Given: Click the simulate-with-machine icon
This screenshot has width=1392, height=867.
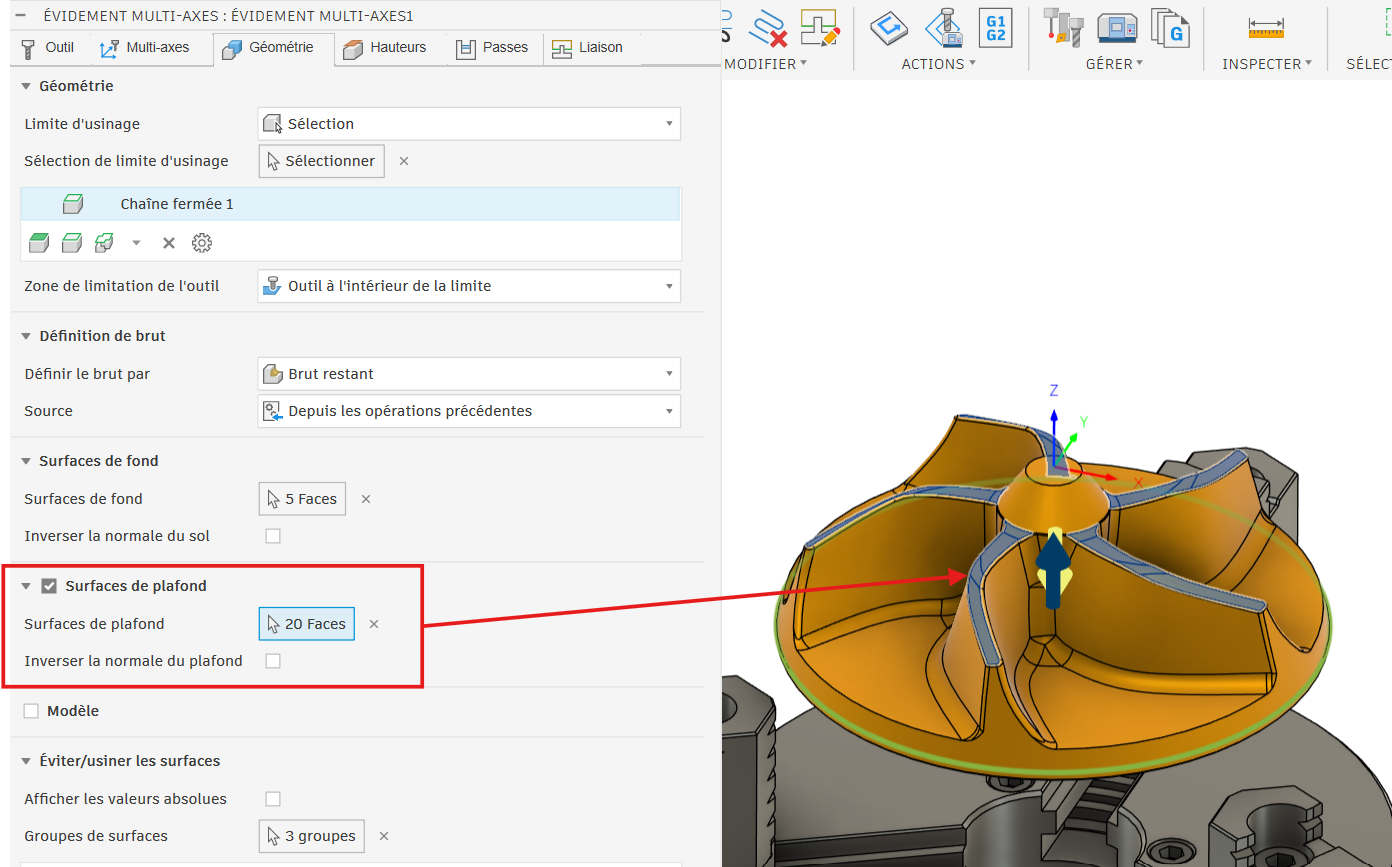Looking at the screenshot, I should (x=943, y=27).
